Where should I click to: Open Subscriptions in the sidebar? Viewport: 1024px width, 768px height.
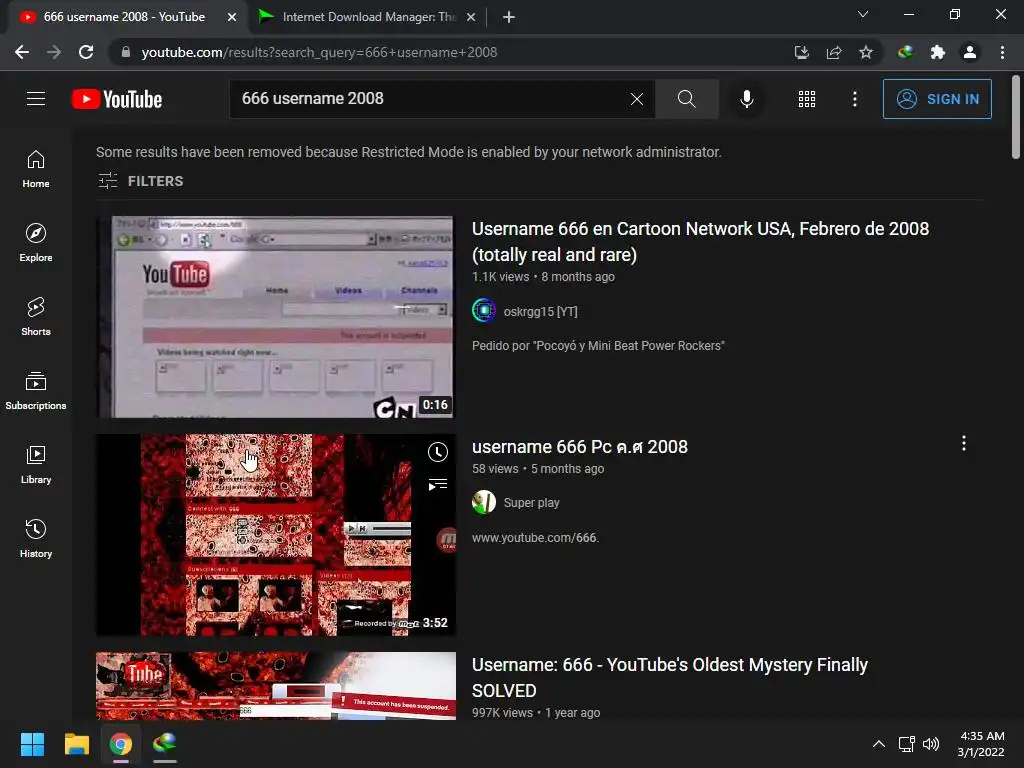point(36,390)
